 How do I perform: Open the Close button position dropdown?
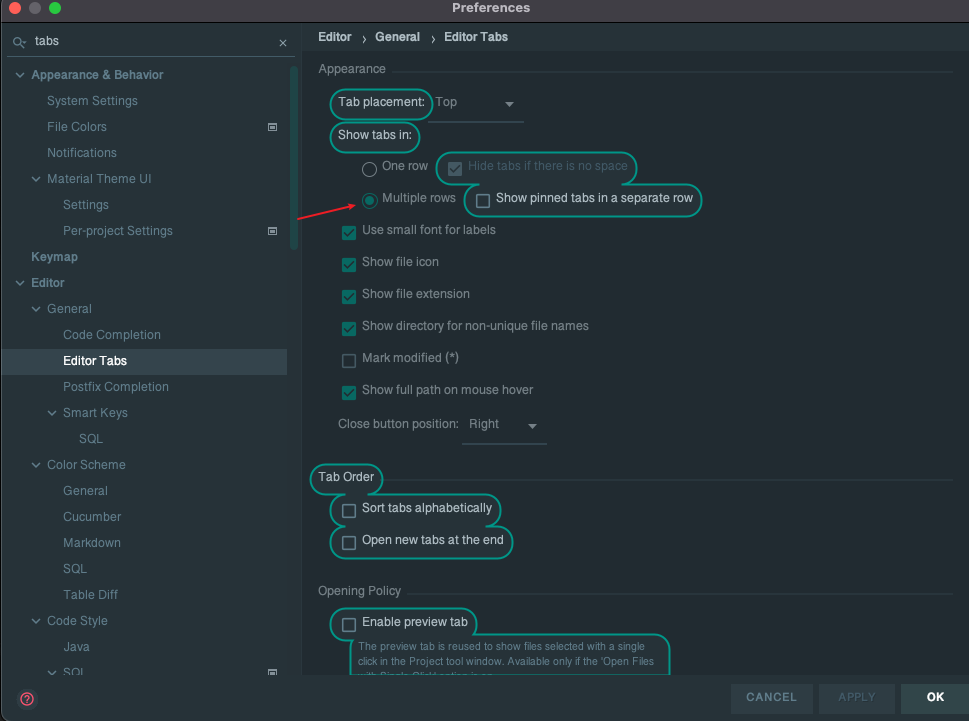point(506,426)
